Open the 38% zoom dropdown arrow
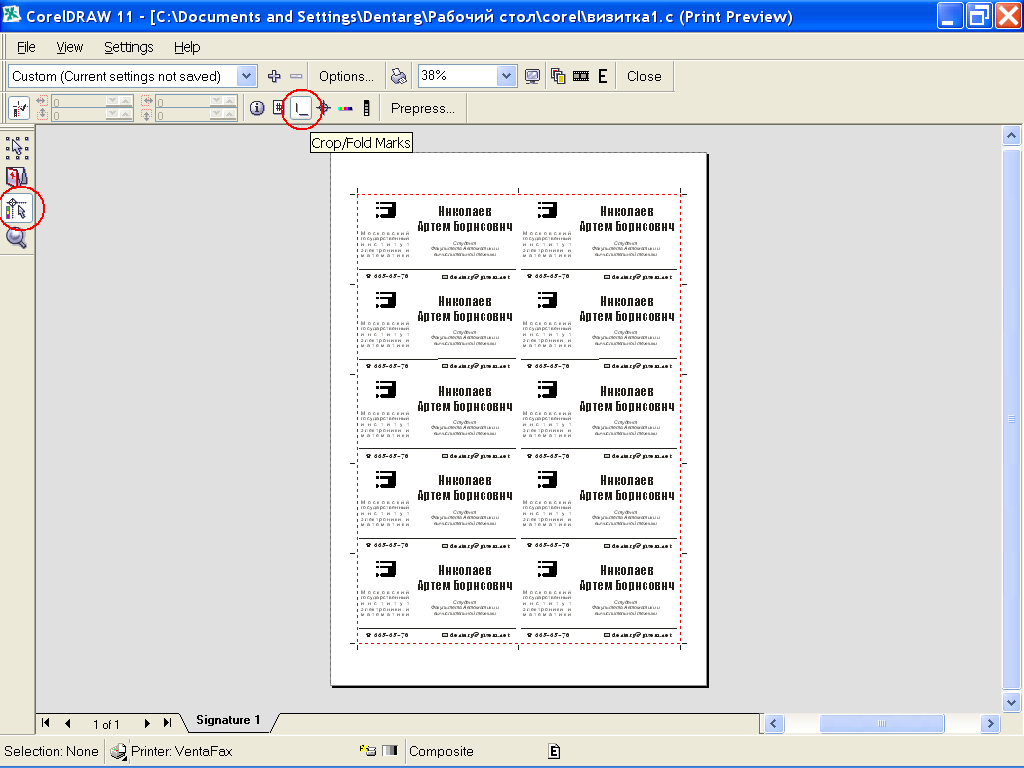This screenshot has width=1024, height=768. [x=507, y=76]
